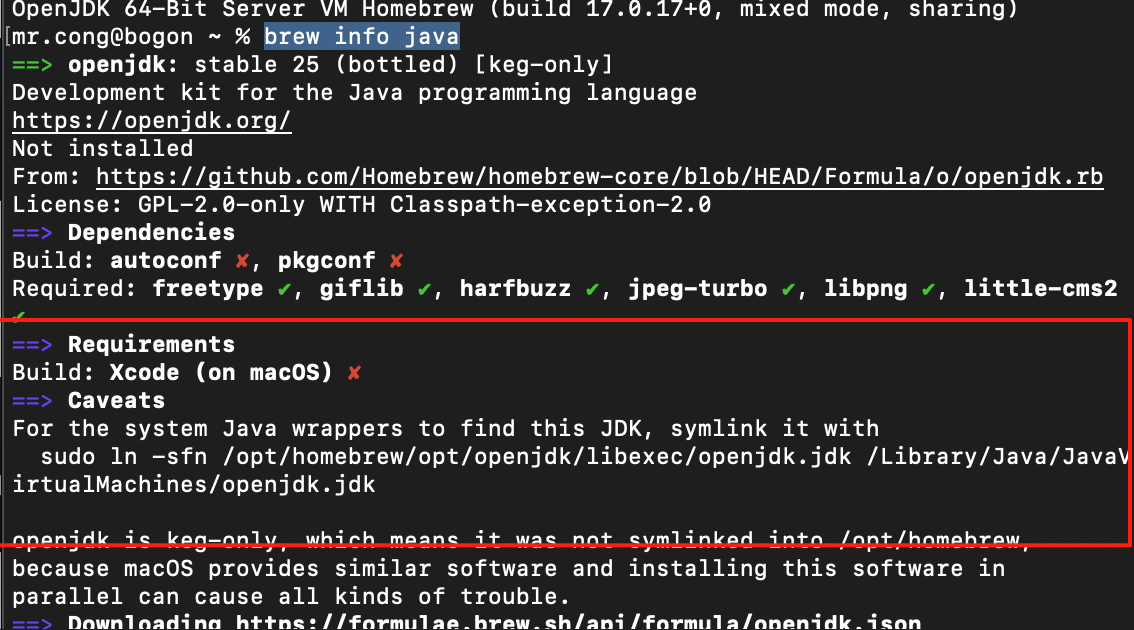Open the GitHub openjdk.rb formula link

click(x=600, y=176)
